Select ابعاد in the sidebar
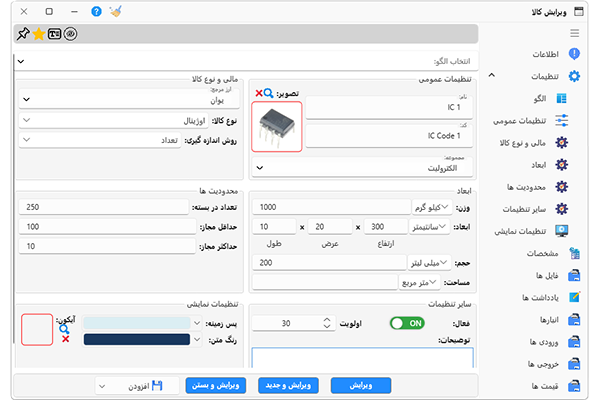The height and width of the screenshot is (400, 600). 538,165
